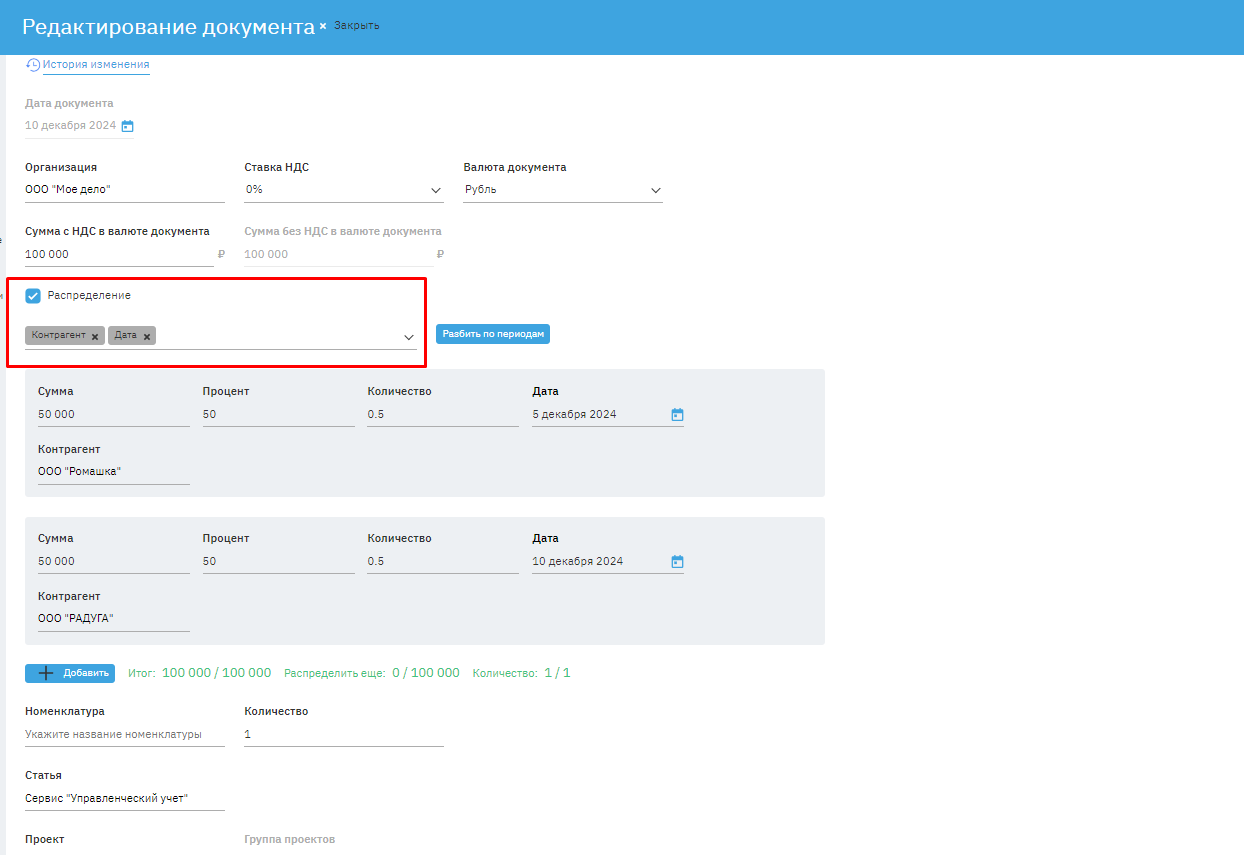Expand the Ставка НДС dropdown

click(x=436, y=190)
